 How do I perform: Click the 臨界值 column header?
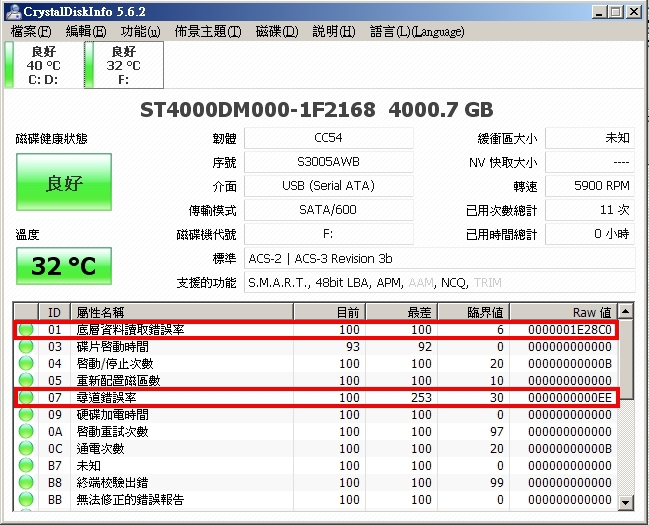tap(474, 312)
